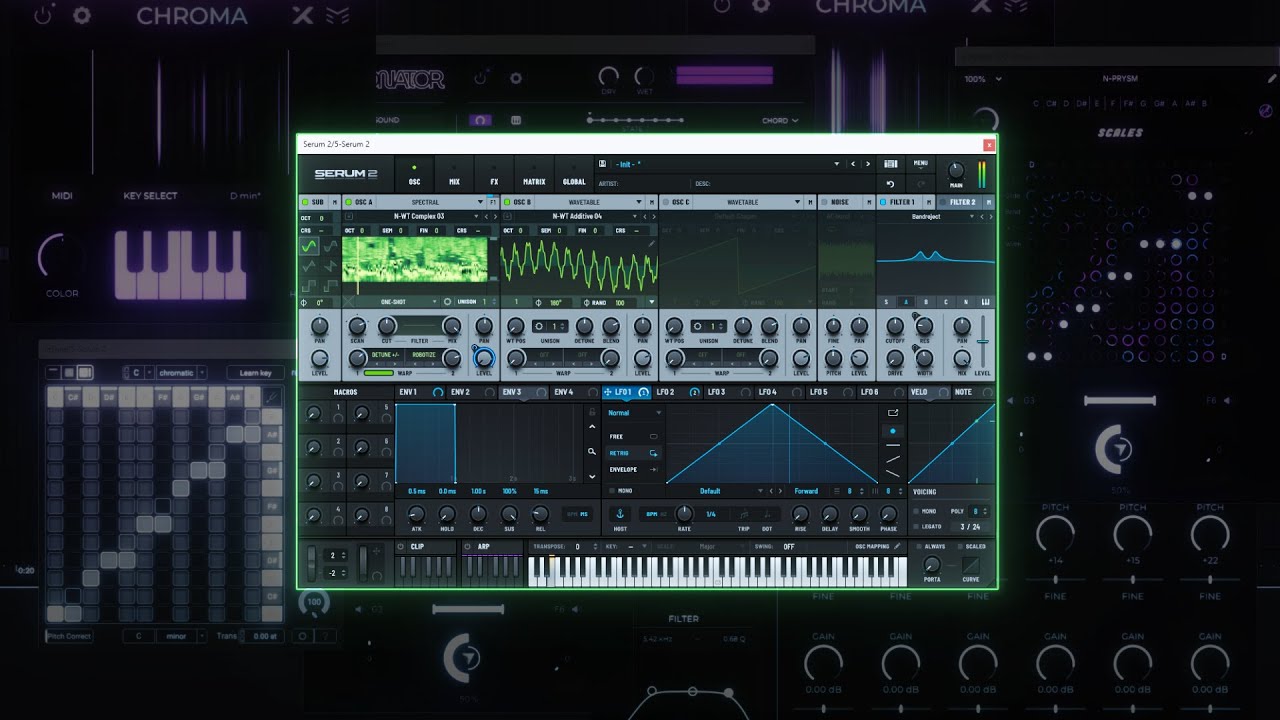The width and height of the screenshot is (1280, 720).
Task: Toggle the SUB oscillator enable light
Action: pyautogui.click(x=305, y=202)
